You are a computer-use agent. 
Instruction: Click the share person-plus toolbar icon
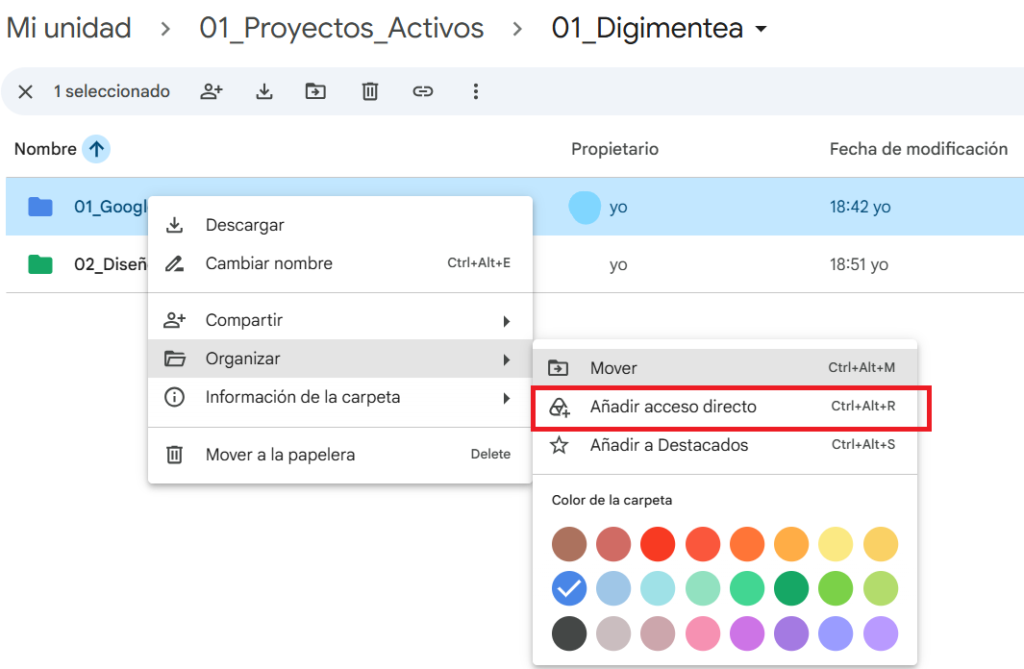[x=212, y=91]
